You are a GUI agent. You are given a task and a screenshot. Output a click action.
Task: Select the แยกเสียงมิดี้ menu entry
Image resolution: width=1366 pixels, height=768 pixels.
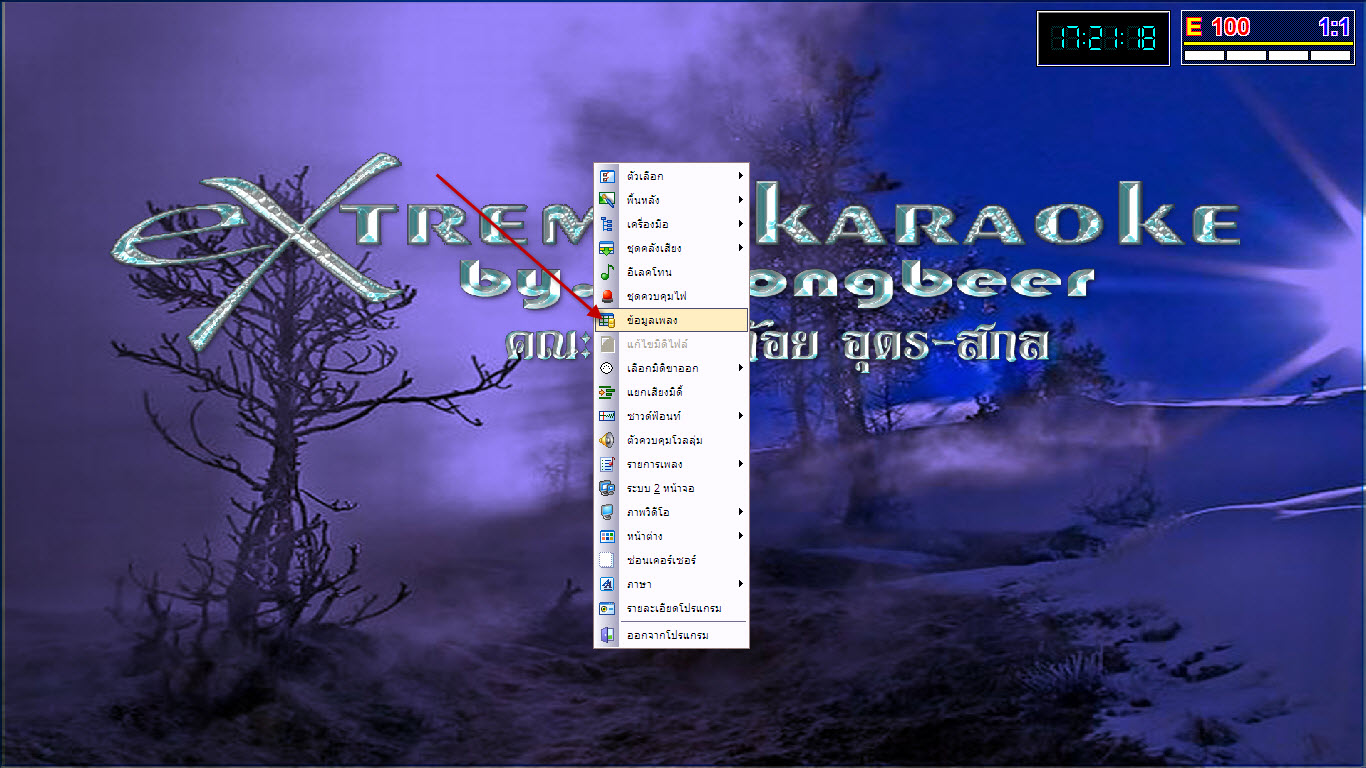pos(671,392)
